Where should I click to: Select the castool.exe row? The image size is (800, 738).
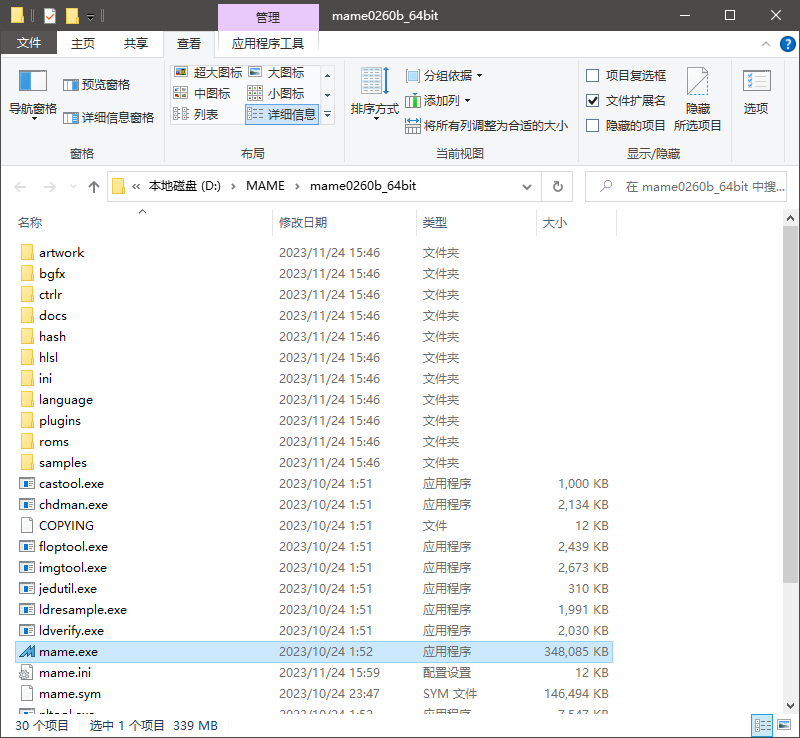point(314,483)
